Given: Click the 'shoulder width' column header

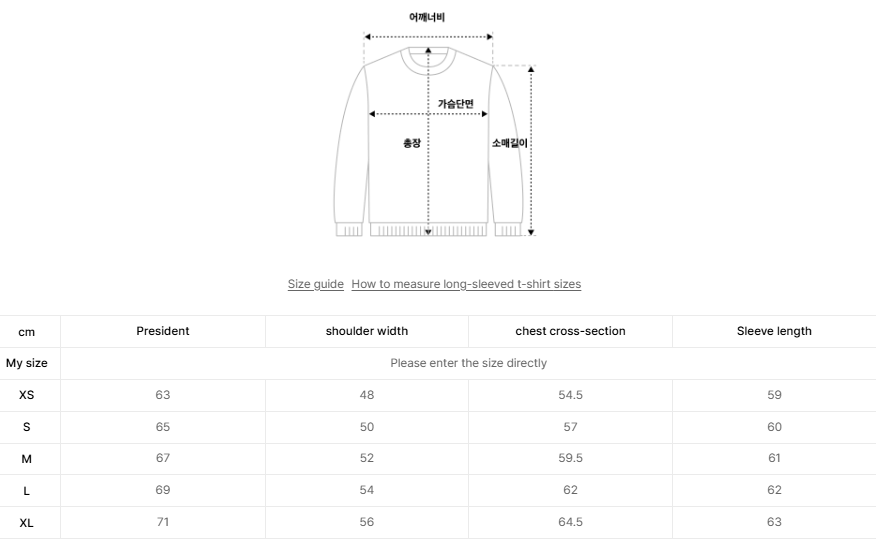Looking at the screenshot, I should tap(367, 331).
